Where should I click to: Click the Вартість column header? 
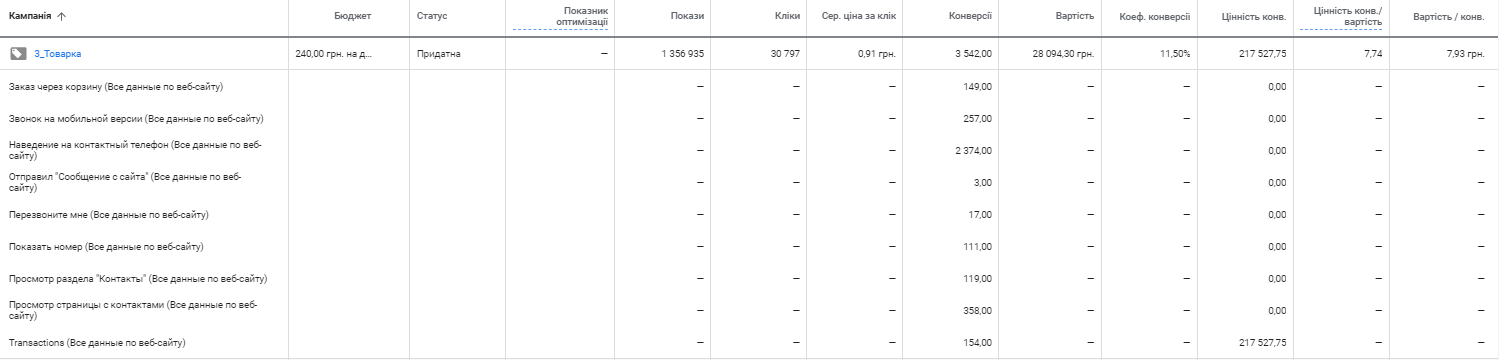click(x=1074, y=16)
